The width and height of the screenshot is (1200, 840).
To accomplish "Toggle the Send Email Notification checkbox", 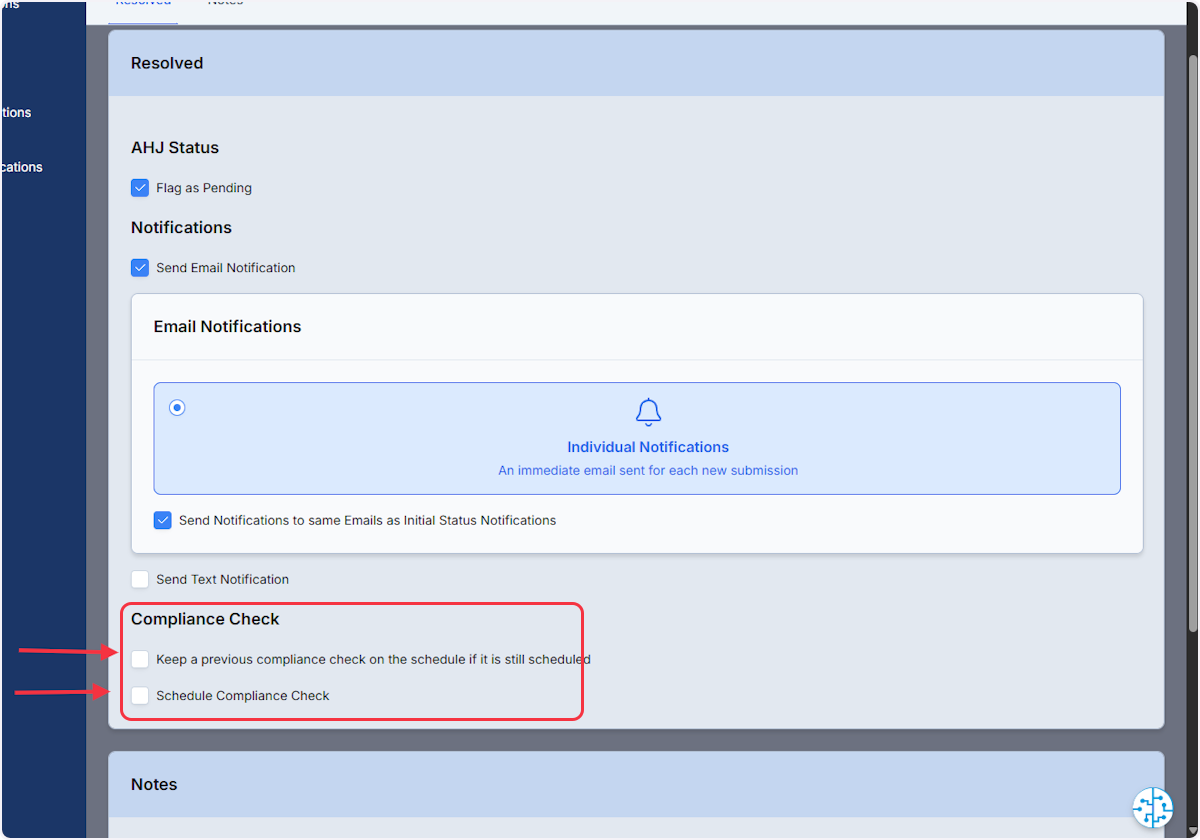I will pos(140,268).
